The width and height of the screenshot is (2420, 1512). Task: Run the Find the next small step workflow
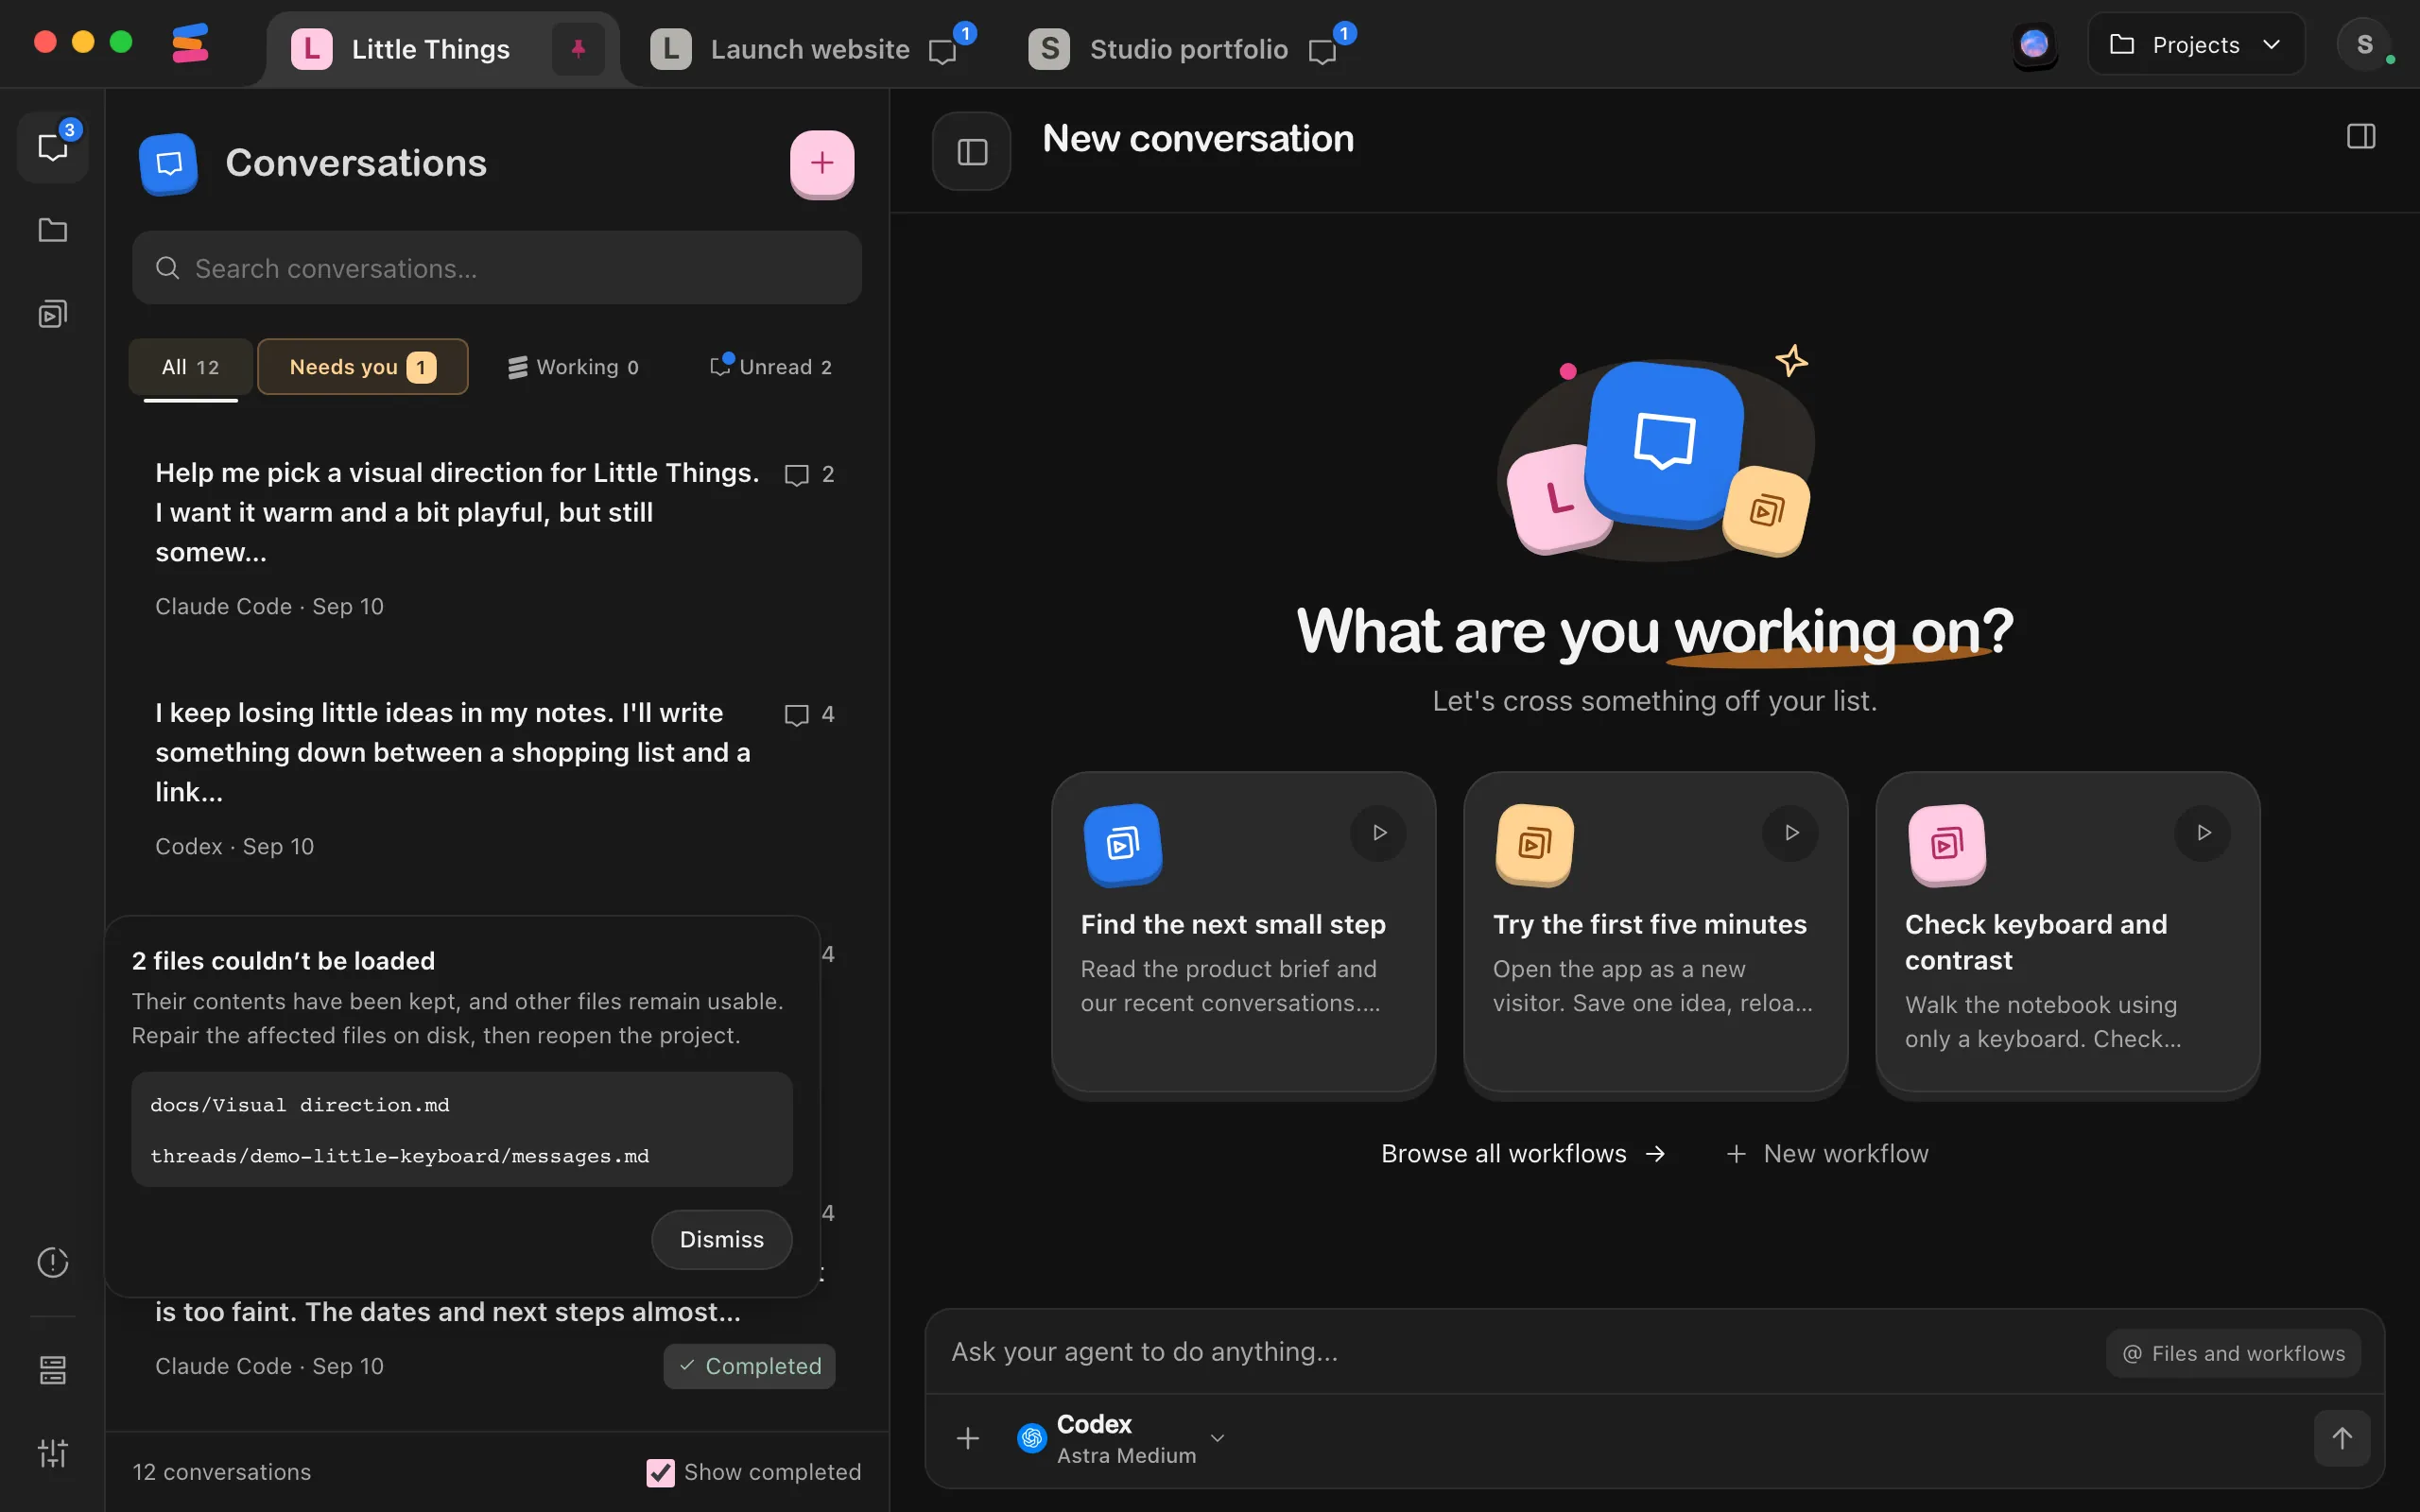click(1379, 833)
